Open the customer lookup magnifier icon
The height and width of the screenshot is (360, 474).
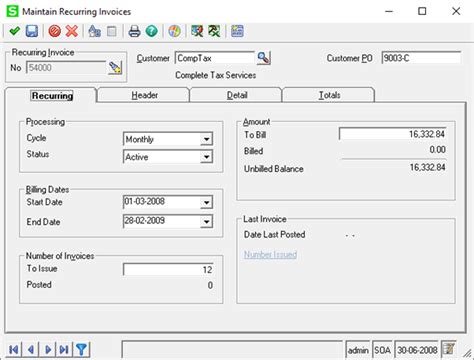(x=263, y=58)
